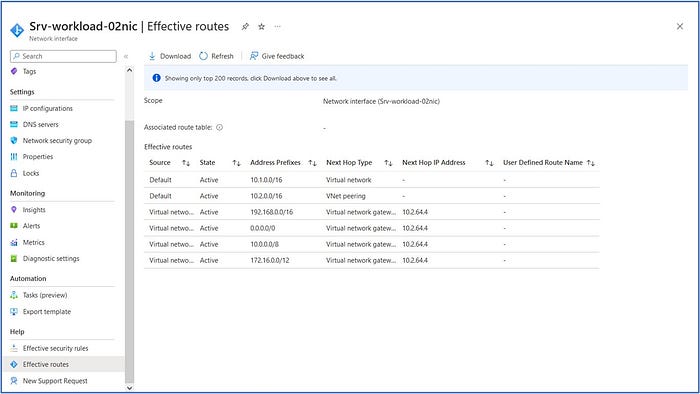The width and height of the screenshot is (700, 394).
Task: Select the 10.2.0.0/16 VNet peering row
Action: pyautogui.click(x=371, y=196)
